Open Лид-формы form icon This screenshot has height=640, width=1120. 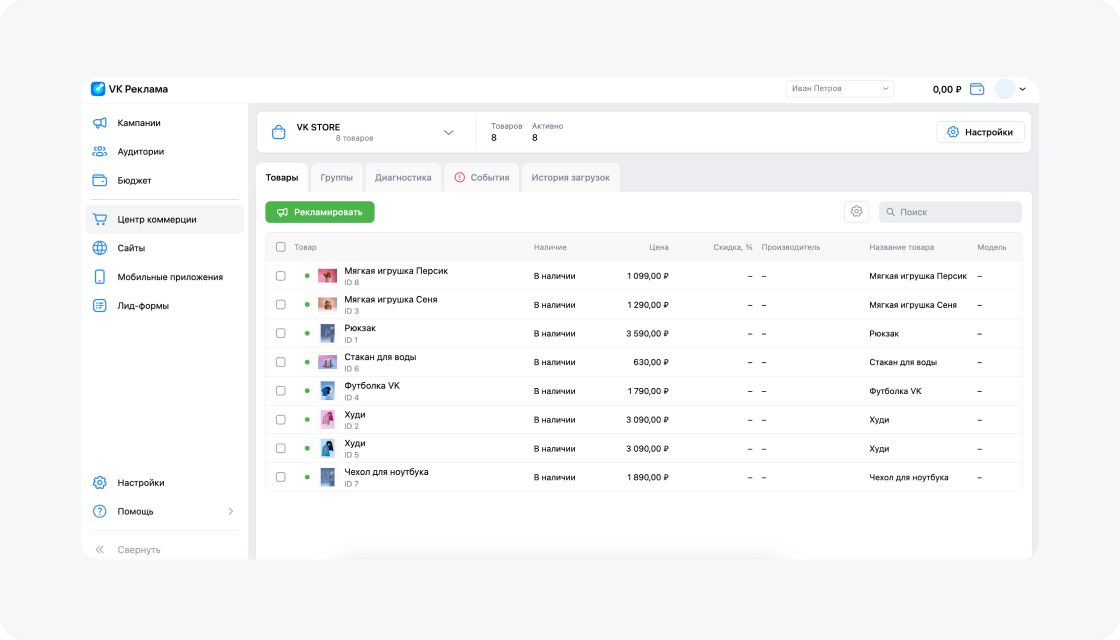click(100, 305)
